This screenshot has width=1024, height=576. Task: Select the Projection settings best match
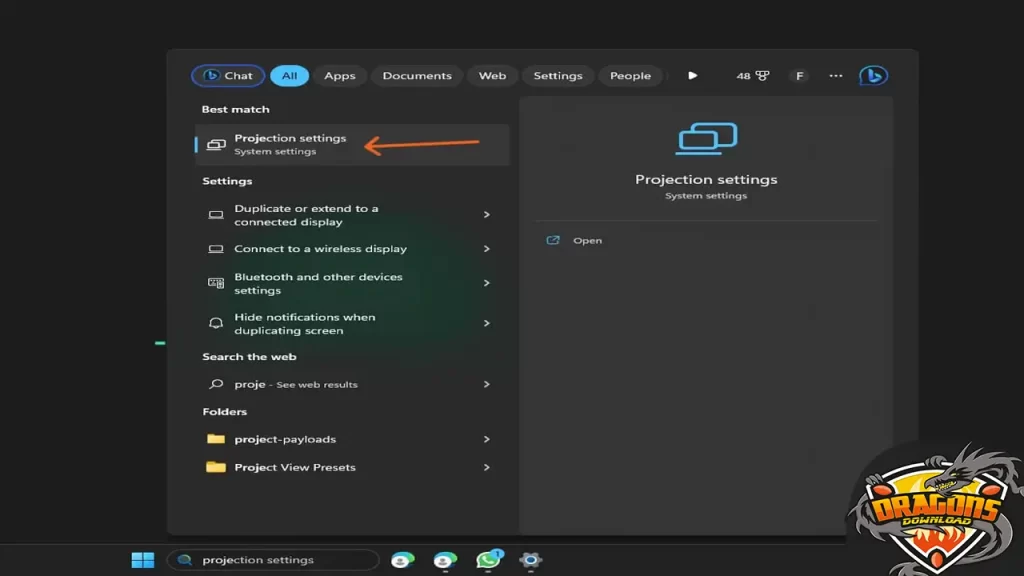click(x=290, y=145)
